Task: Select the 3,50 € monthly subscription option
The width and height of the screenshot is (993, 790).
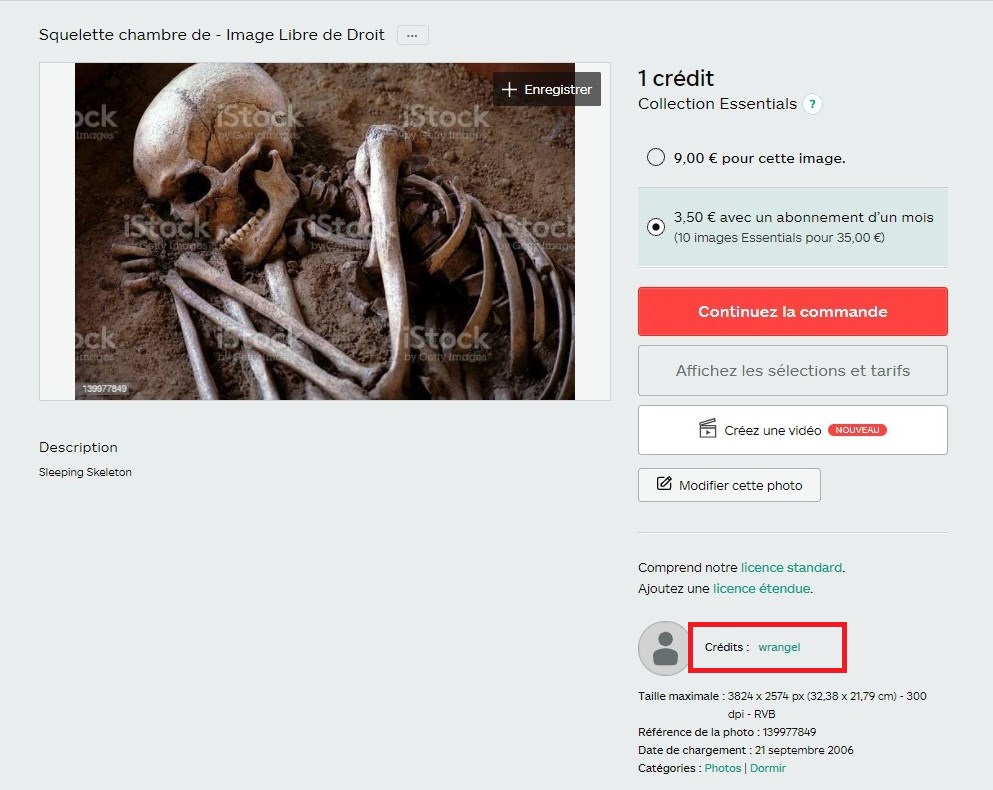Action: coord(656,226)
